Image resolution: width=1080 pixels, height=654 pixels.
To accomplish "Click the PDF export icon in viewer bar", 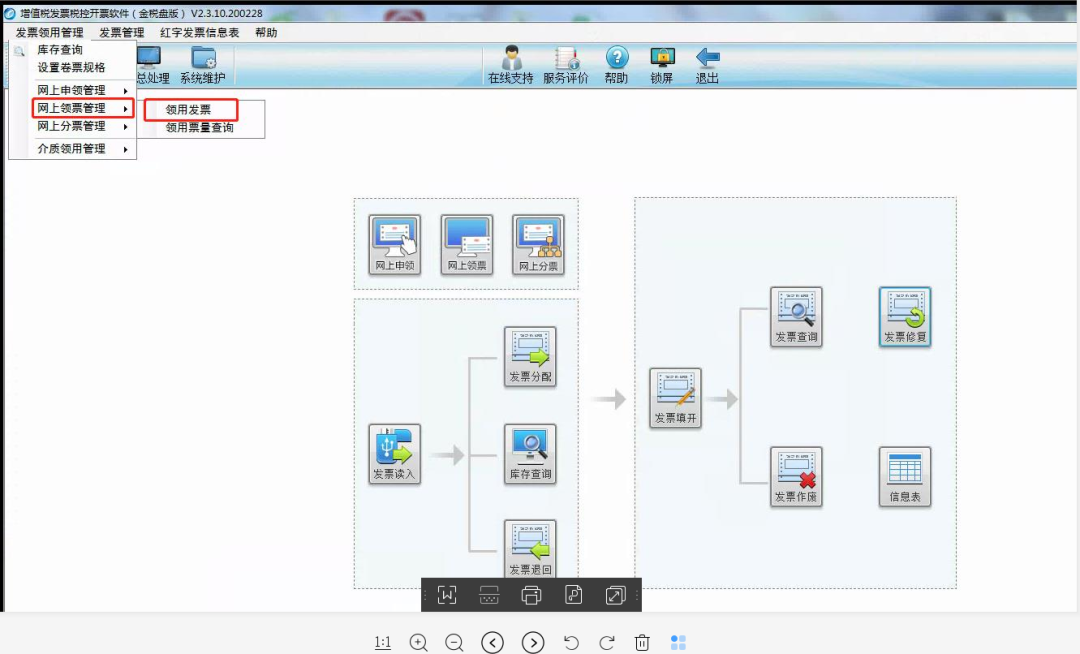I will [x=574, y=595].
